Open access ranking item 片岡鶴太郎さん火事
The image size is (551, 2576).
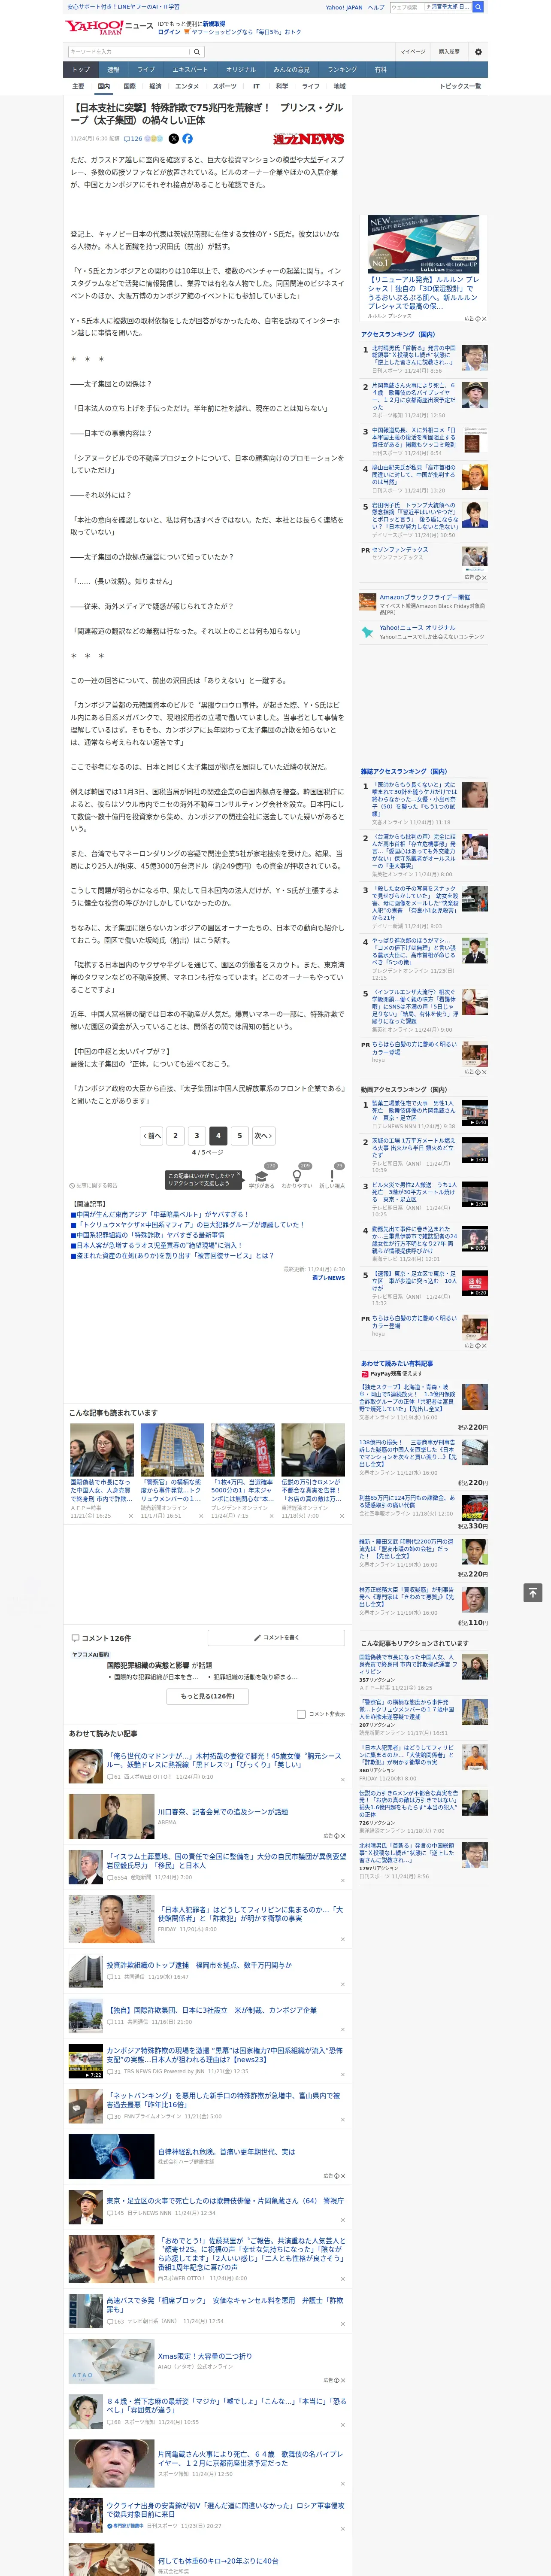414,396
